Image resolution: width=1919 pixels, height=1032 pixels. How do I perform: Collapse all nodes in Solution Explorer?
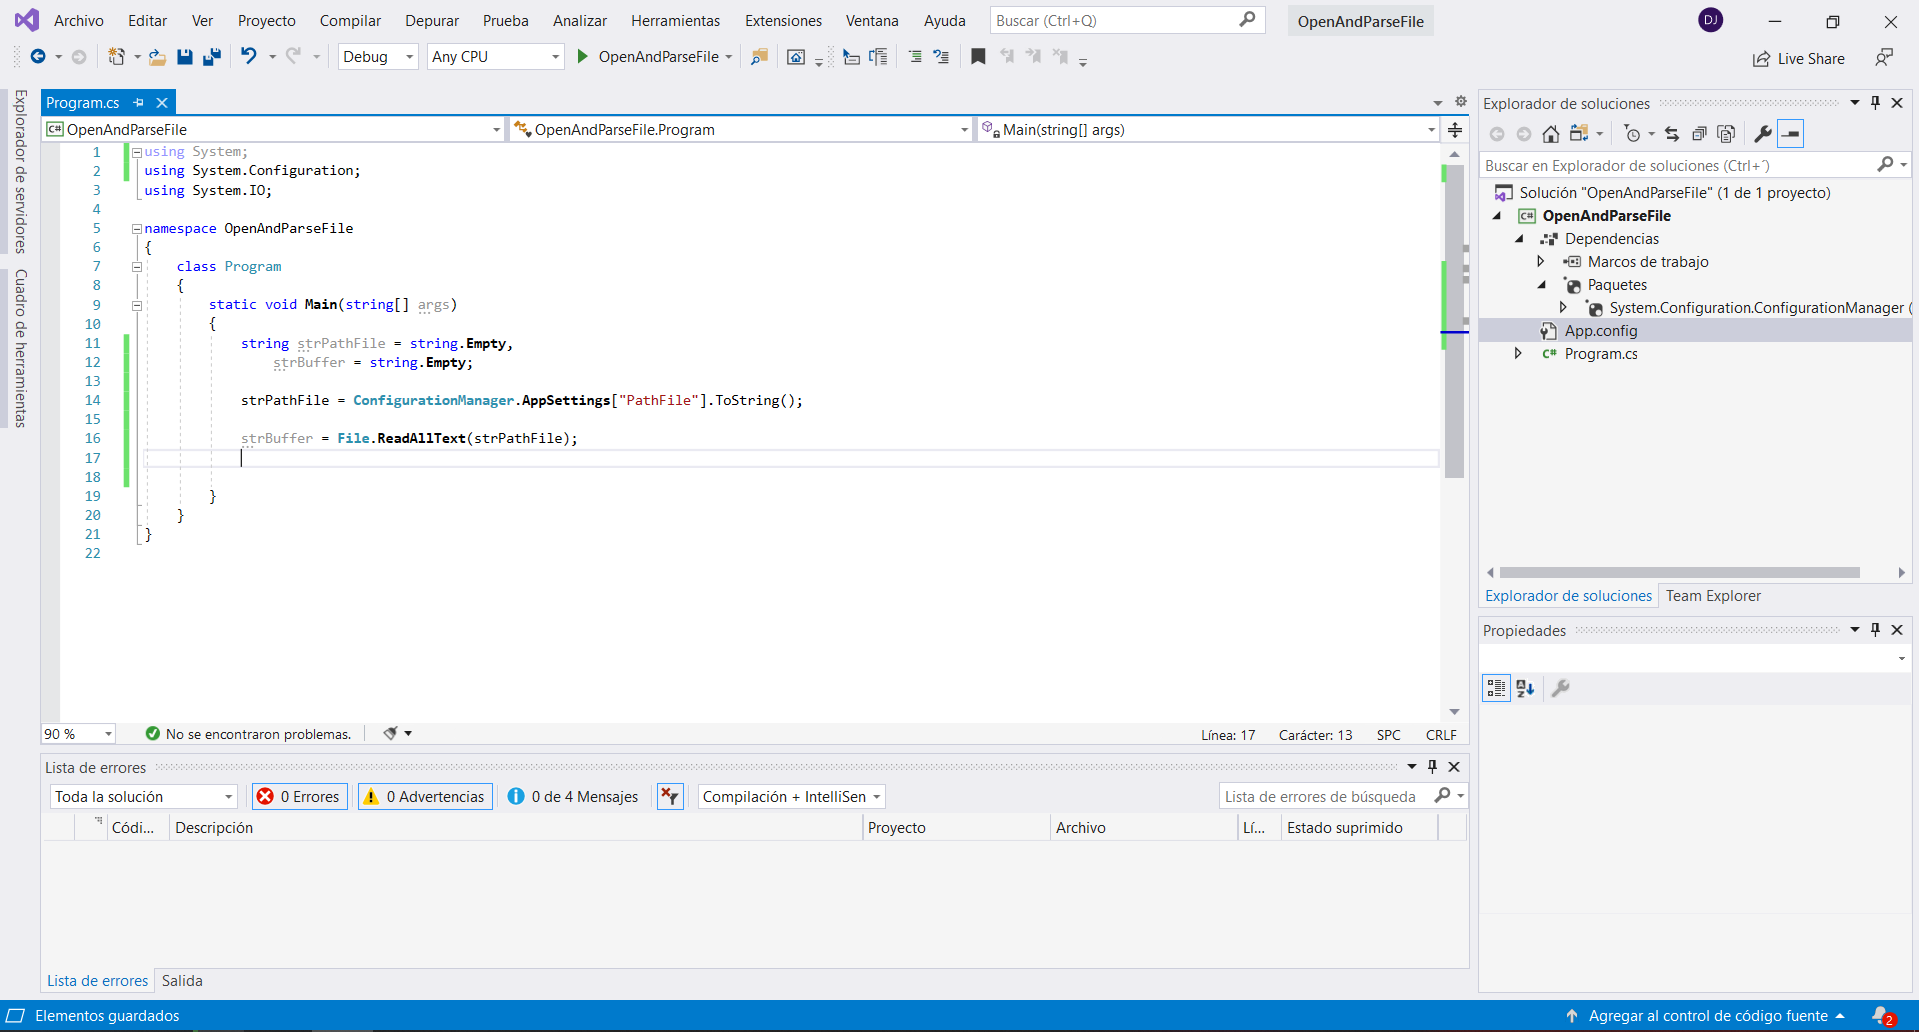(1699, 134)
